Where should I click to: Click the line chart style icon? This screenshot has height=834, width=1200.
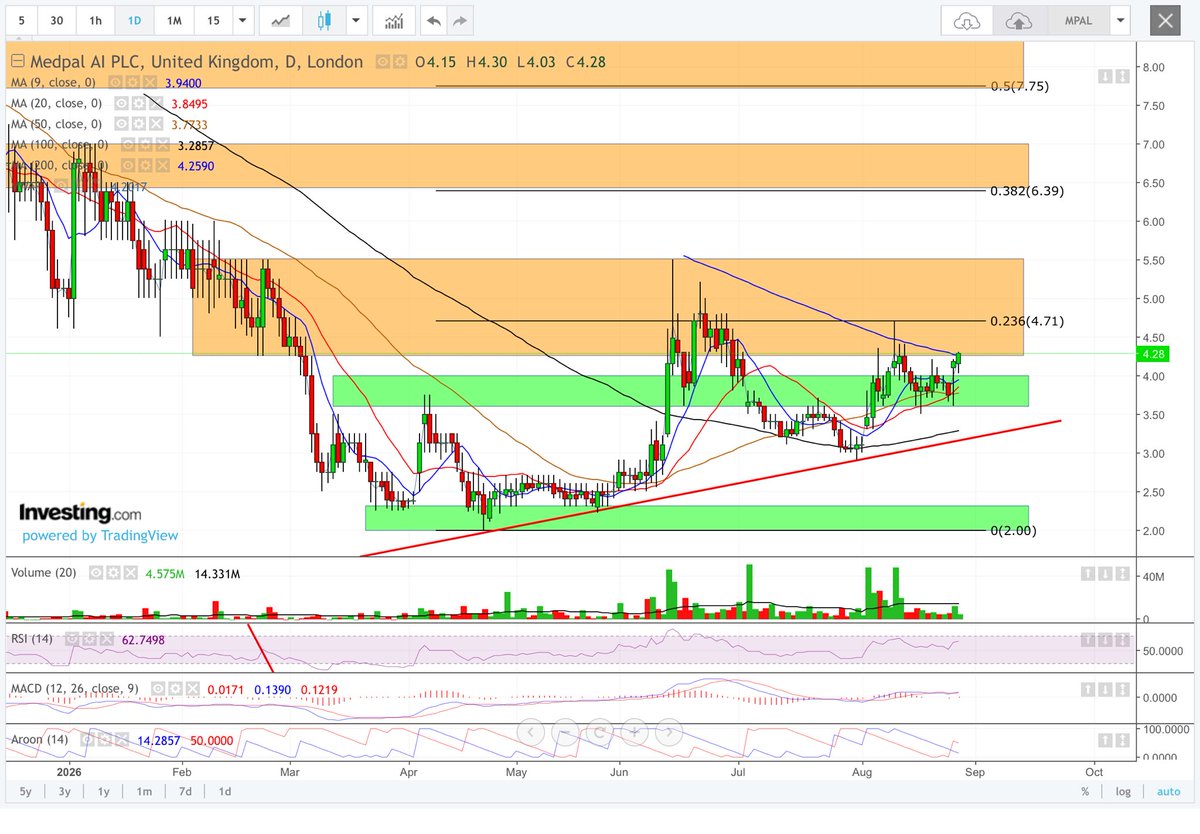click(x=282, y=20)
